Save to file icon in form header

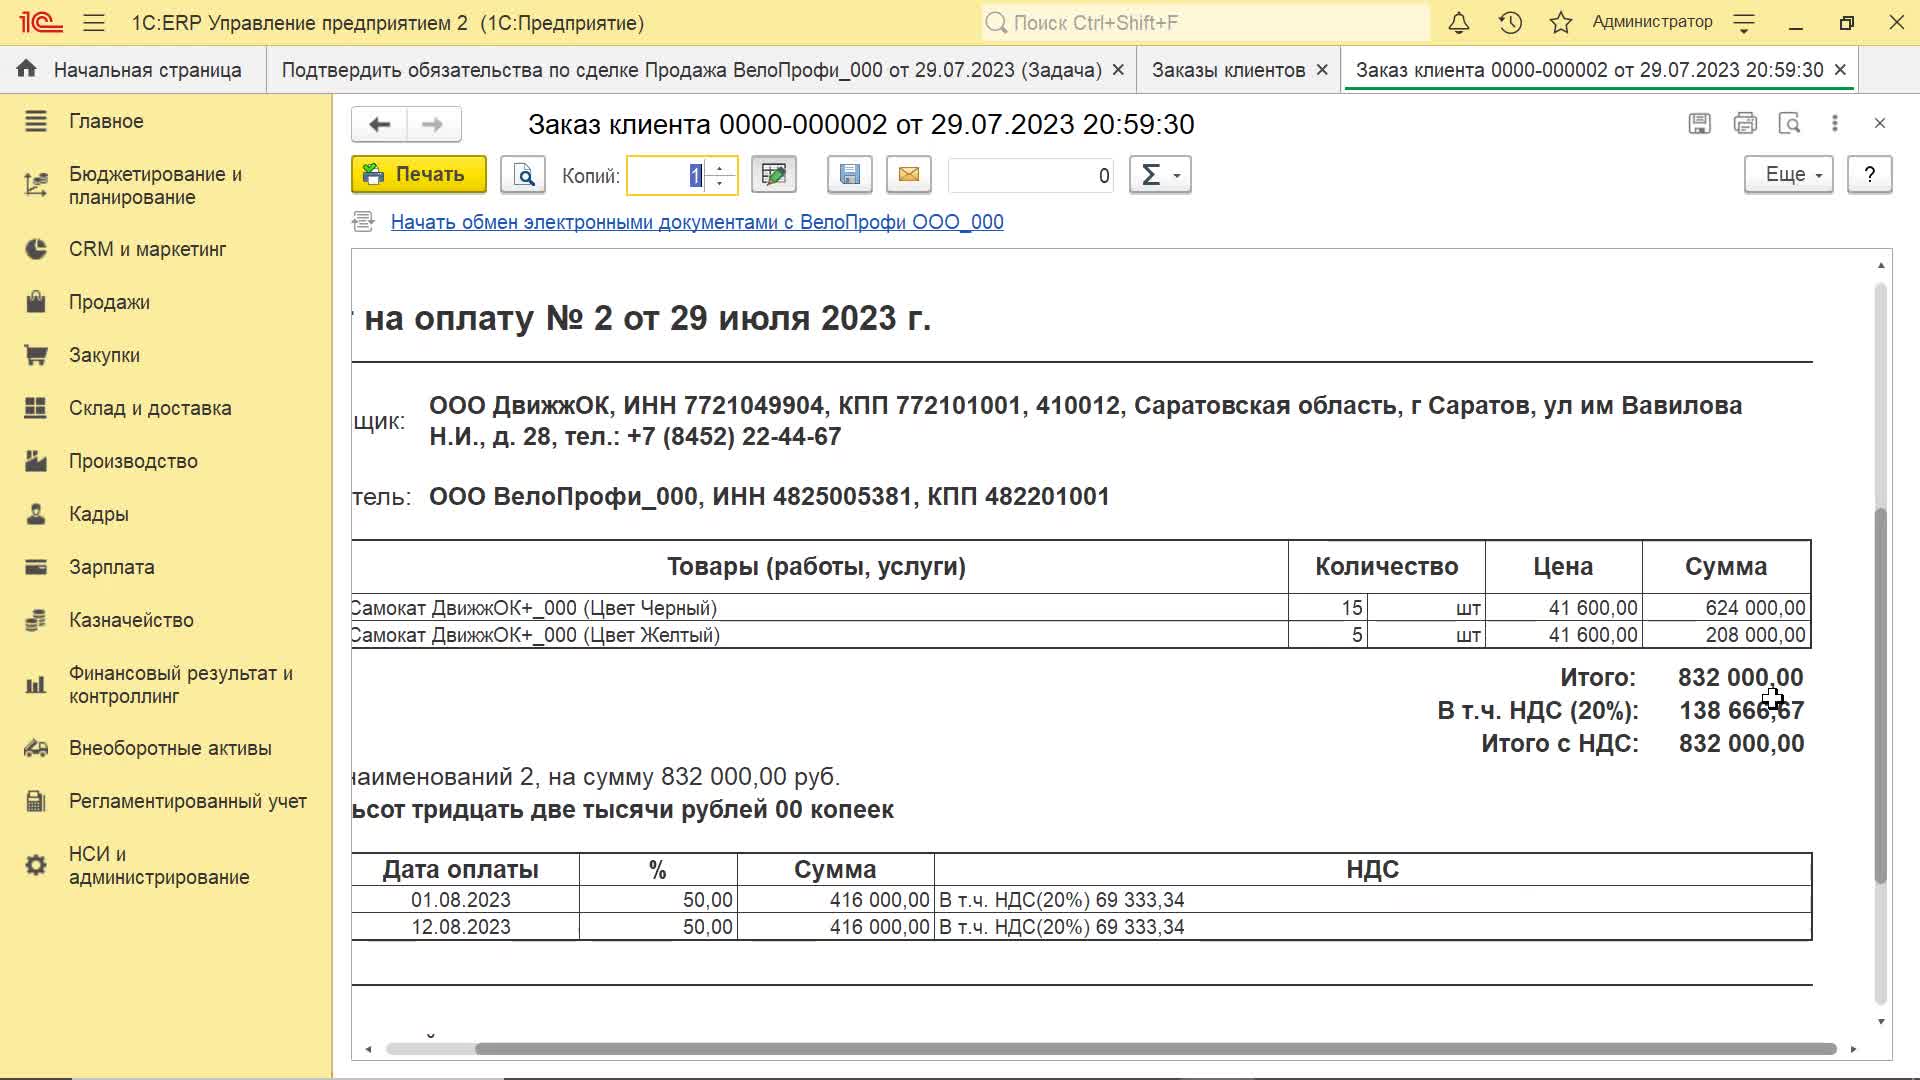1699,123
